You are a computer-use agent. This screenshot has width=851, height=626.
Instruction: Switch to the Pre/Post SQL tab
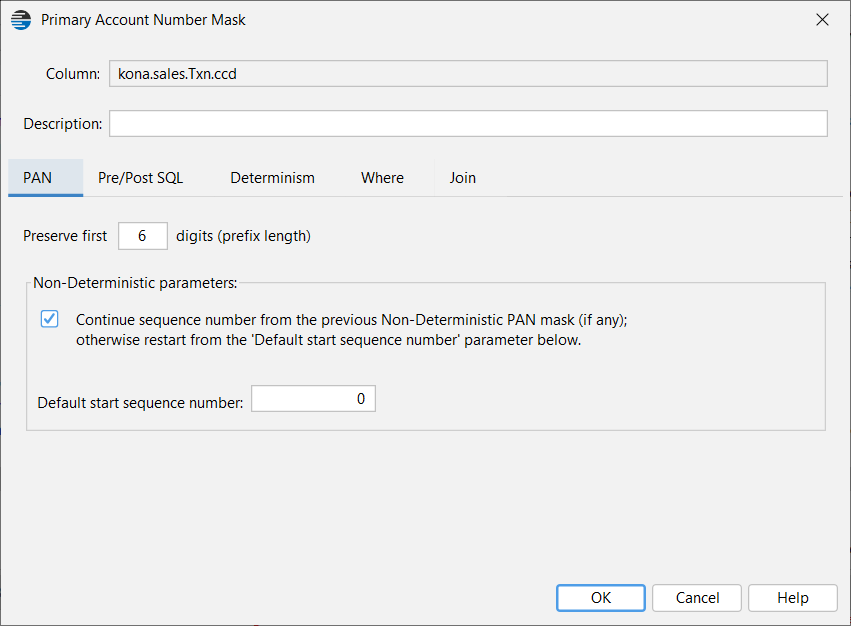(x=141, y=178)
